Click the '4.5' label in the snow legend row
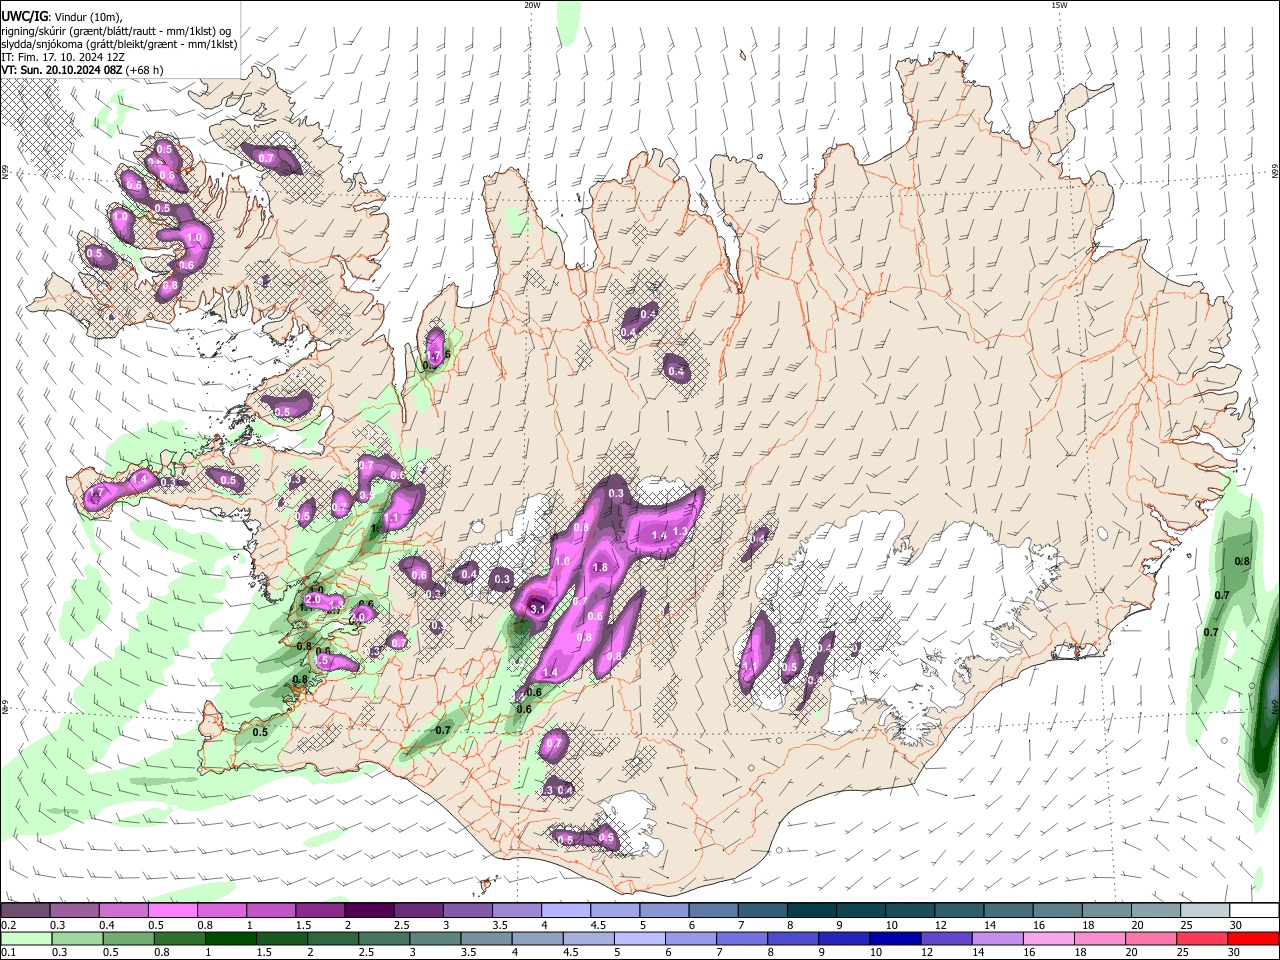1280x960 pixels. tap(598, 925)
